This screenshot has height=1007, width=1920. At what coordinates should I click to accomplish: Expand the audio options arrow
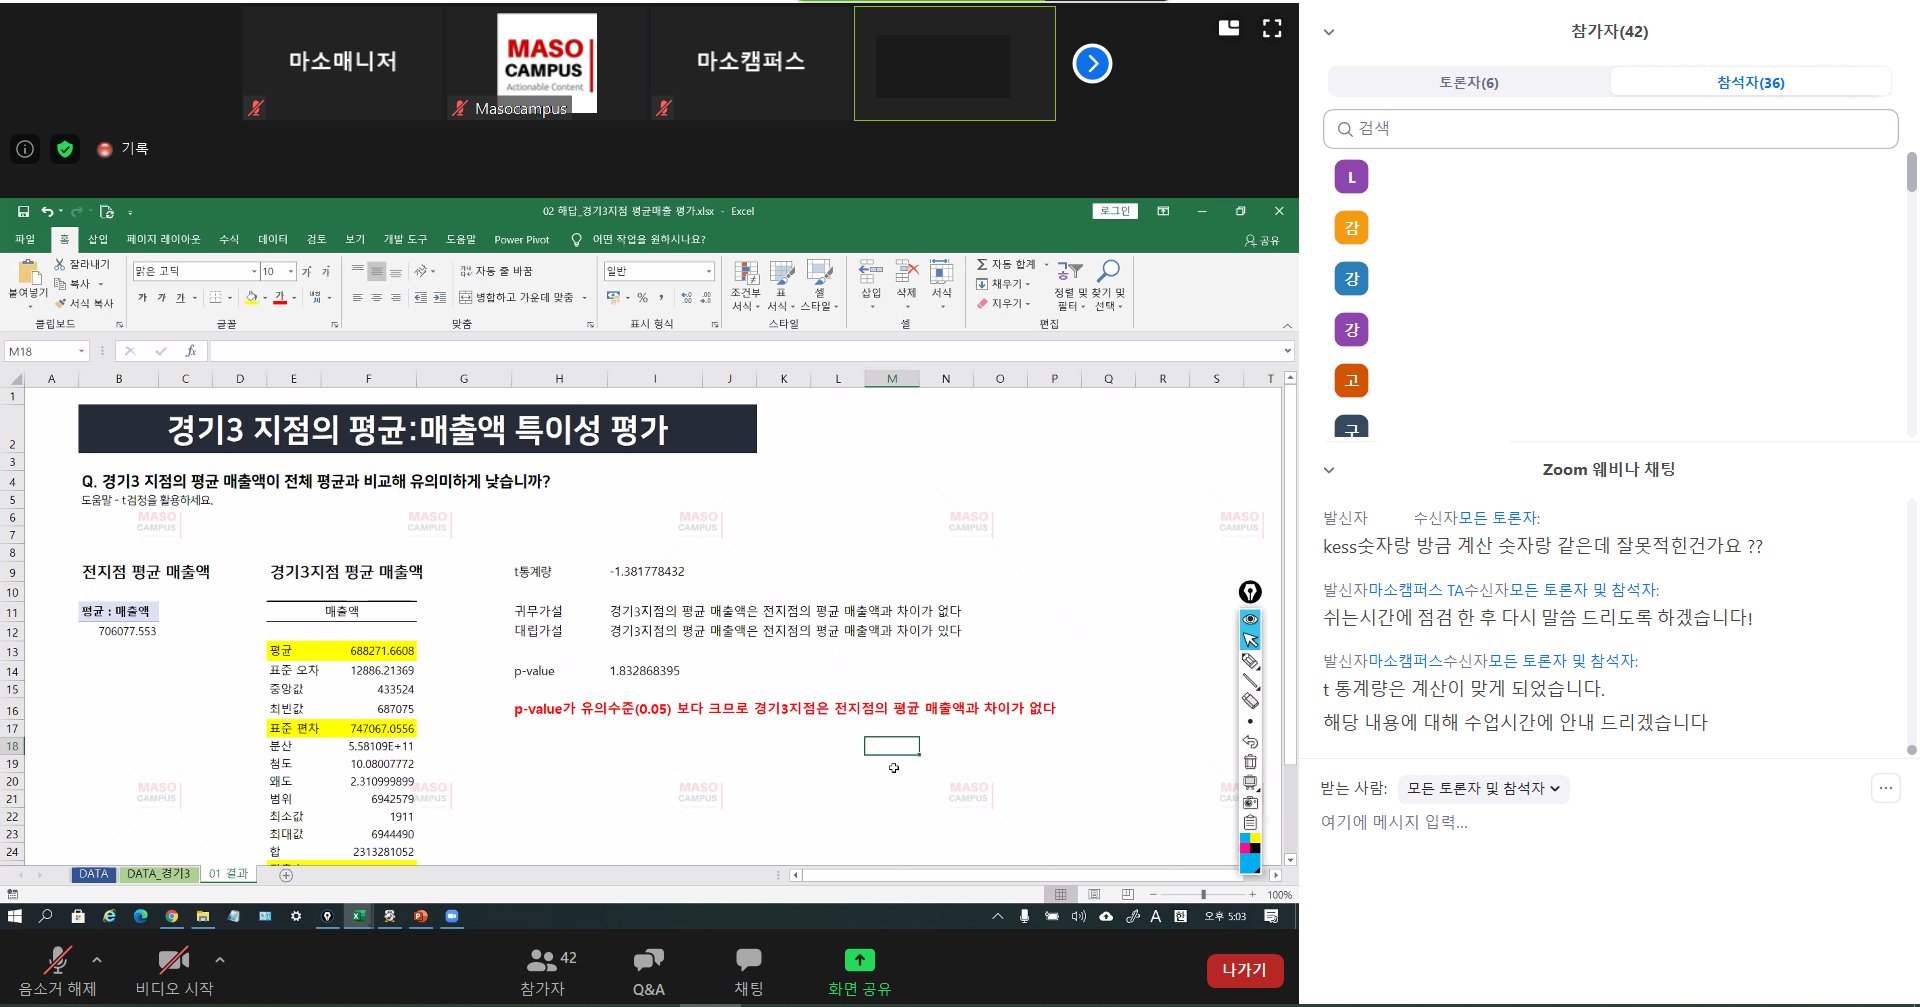pyautogui.click(x=97, y=960)
